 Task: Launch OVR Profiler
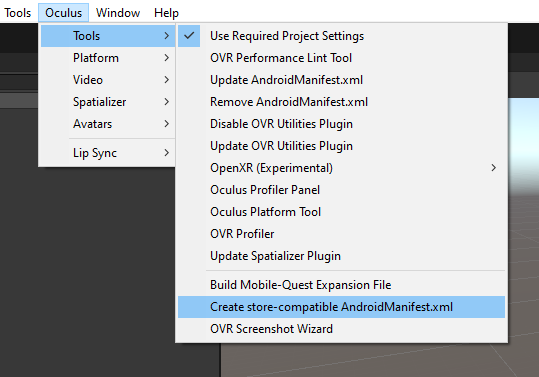(x=341, y=234)
